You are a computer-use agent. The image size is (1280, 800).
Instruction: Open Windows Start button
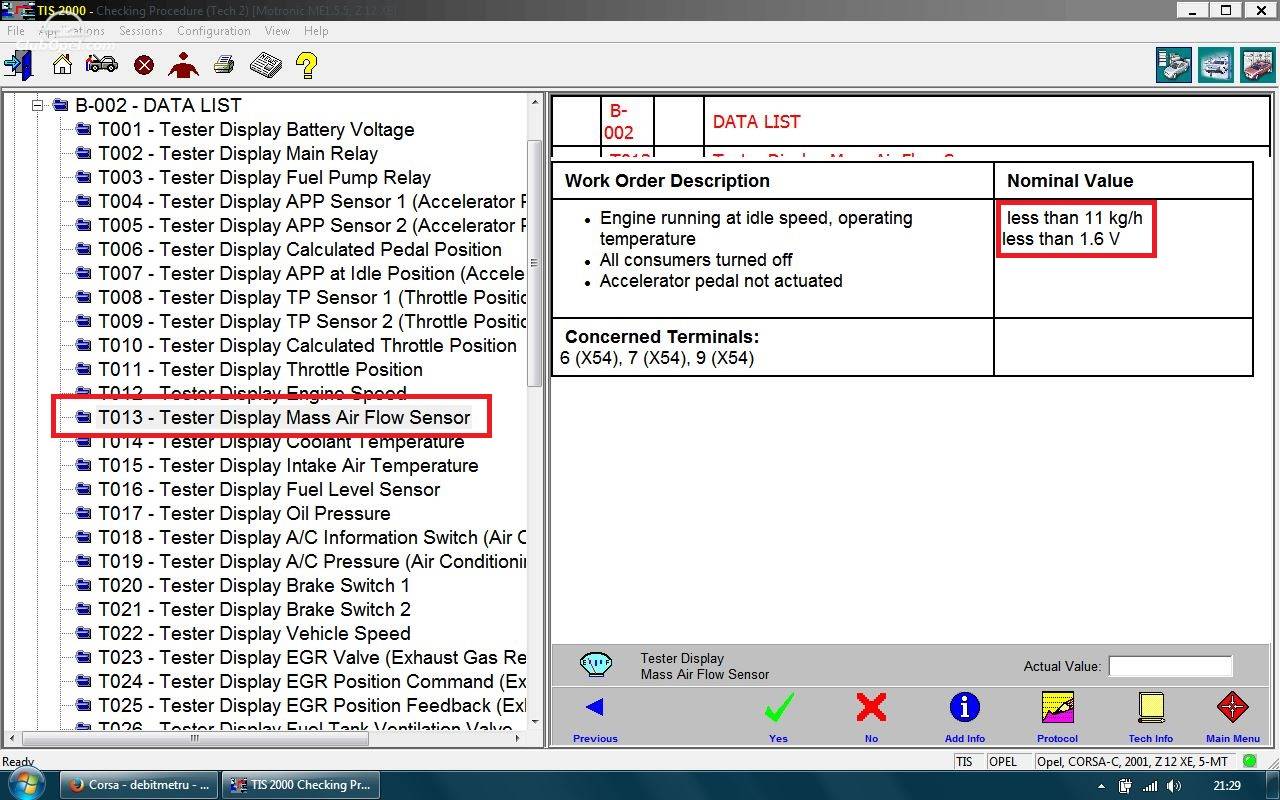tap(24, 785)
